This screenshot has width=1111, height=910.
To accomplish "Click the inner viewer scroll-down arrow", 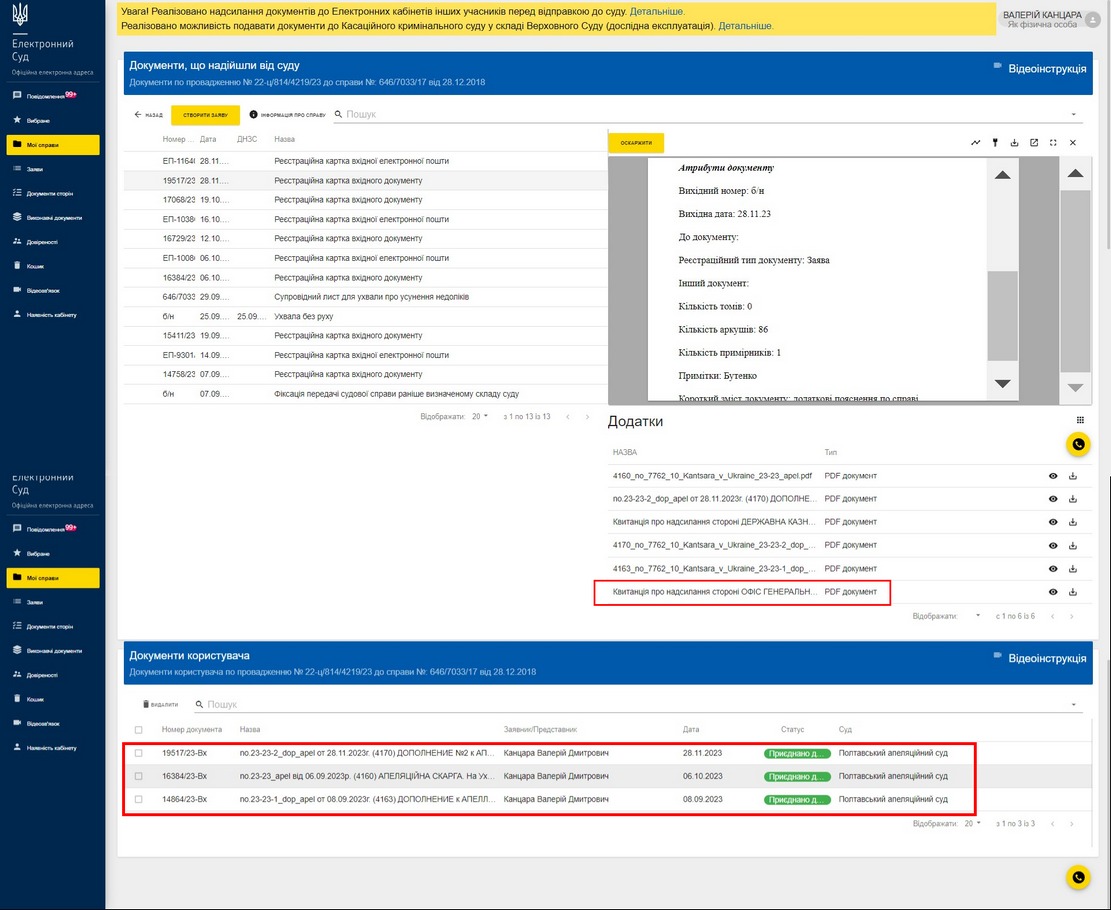I will point(1003,383).
